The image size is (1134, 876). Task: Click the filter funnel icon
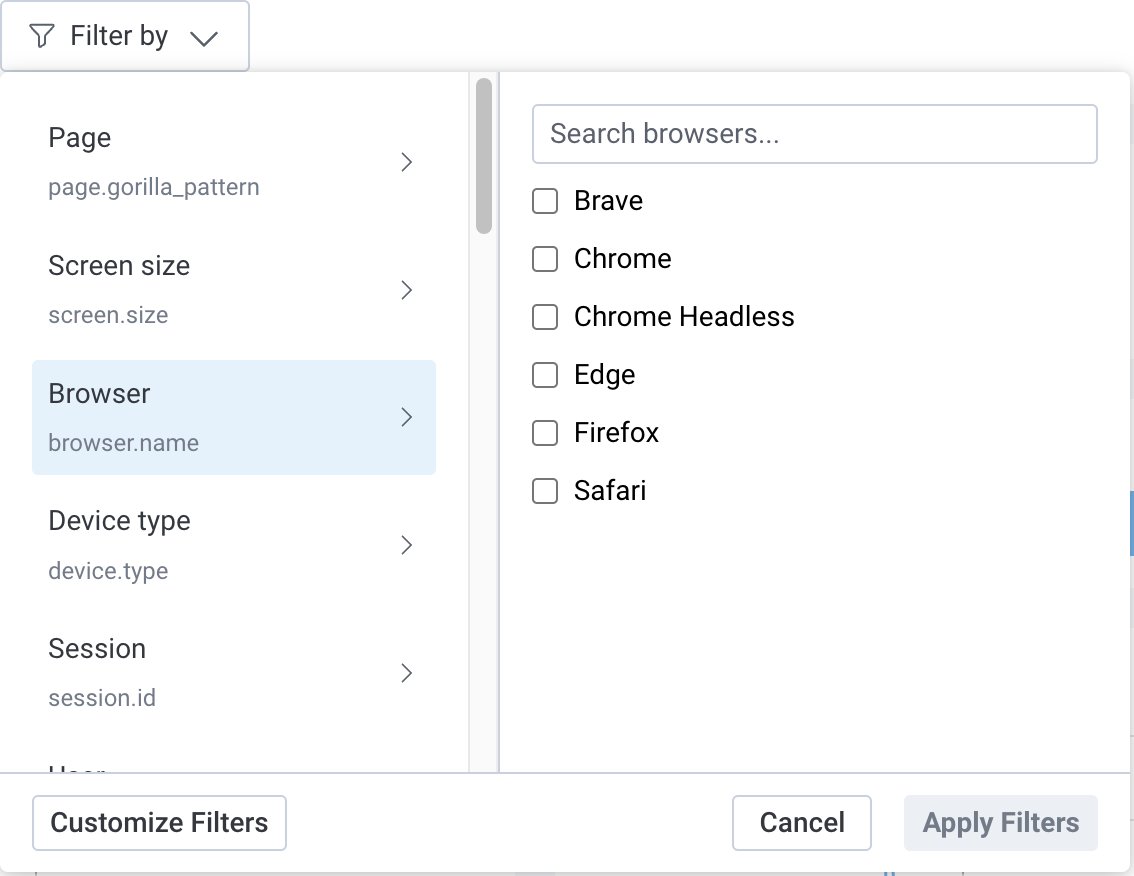pyautogui.click(x=40, y=35)
